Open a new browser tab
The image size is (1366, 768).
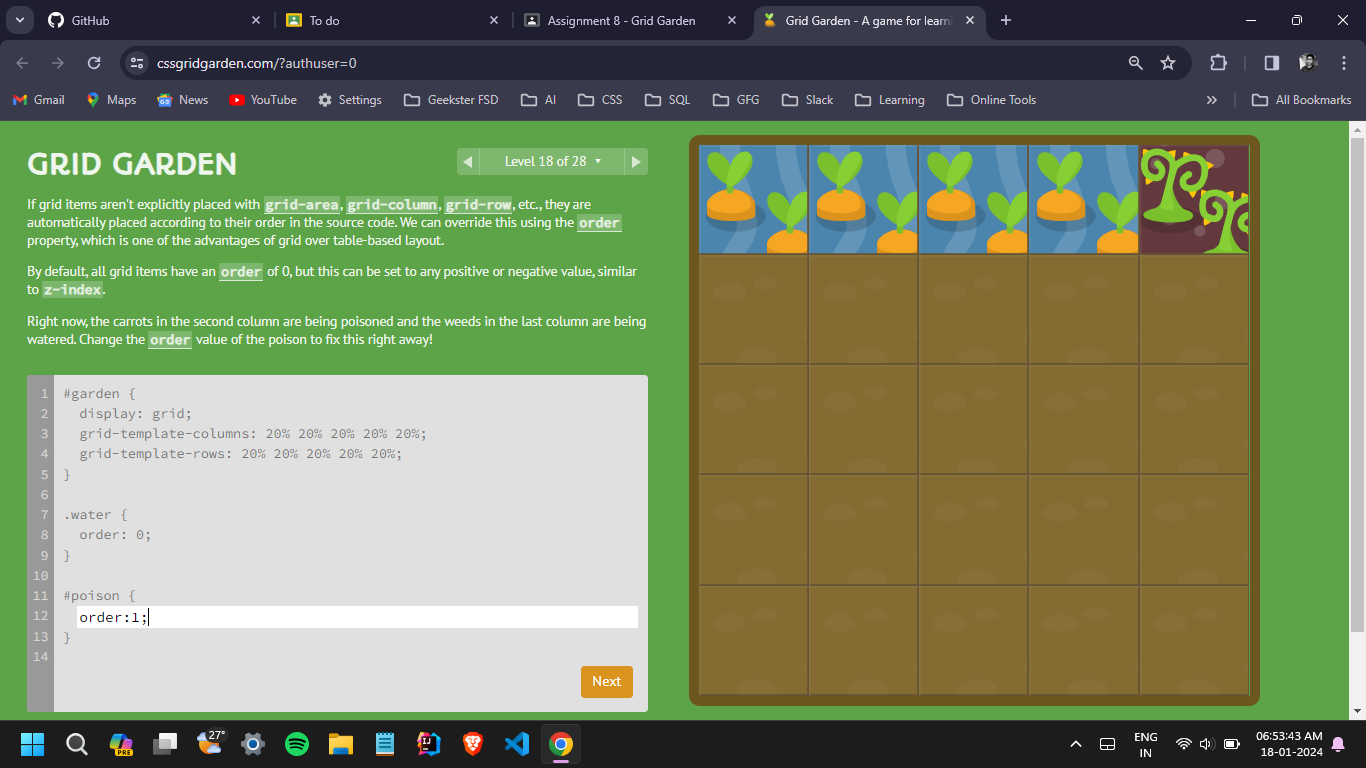[x=1006, y=20]
